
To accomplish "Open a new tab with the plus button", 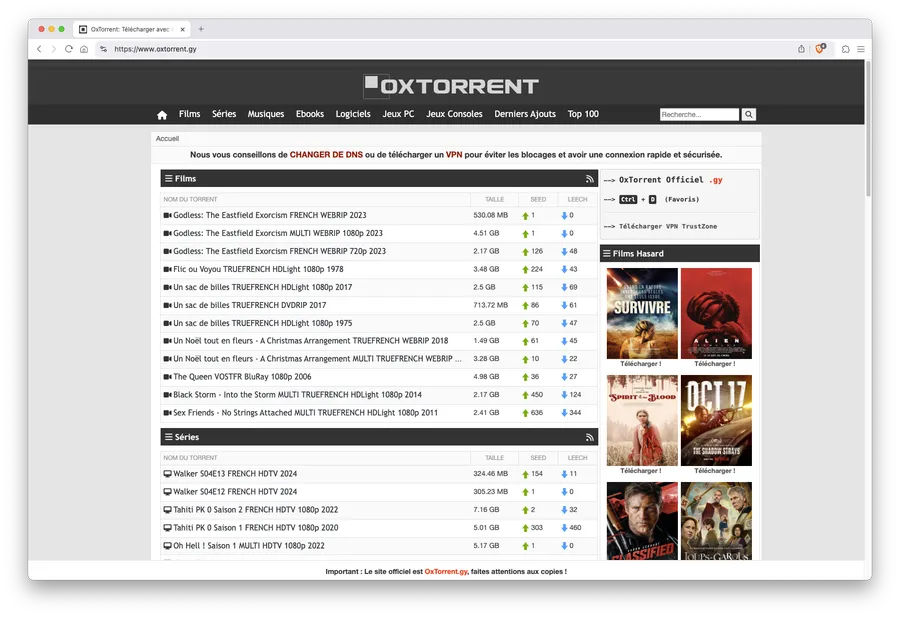I will [x=201, y=29].
